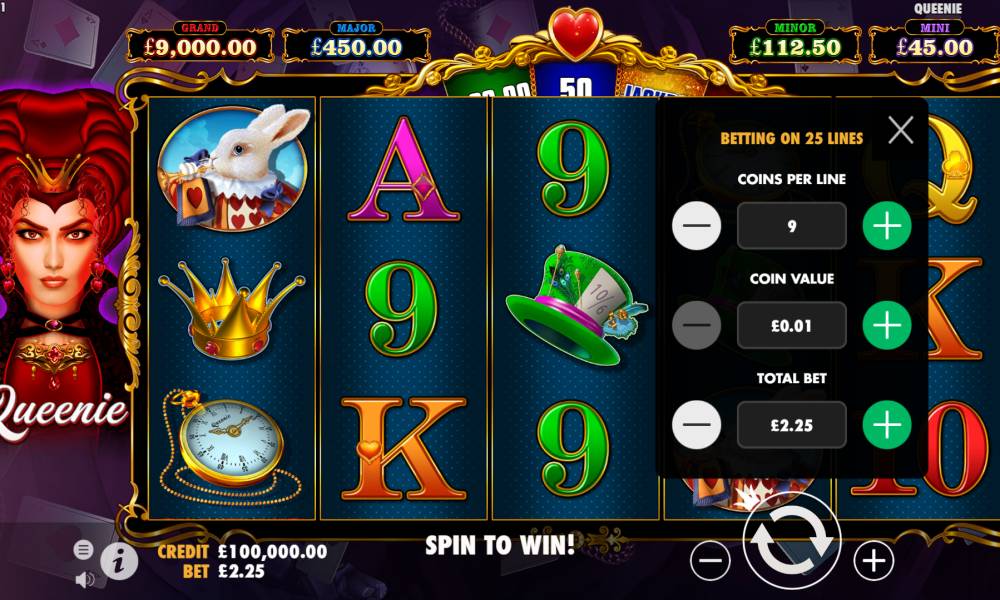Close the bet settings panel
The width and height of the screenshot is (1000, 600).
[901, 130]
